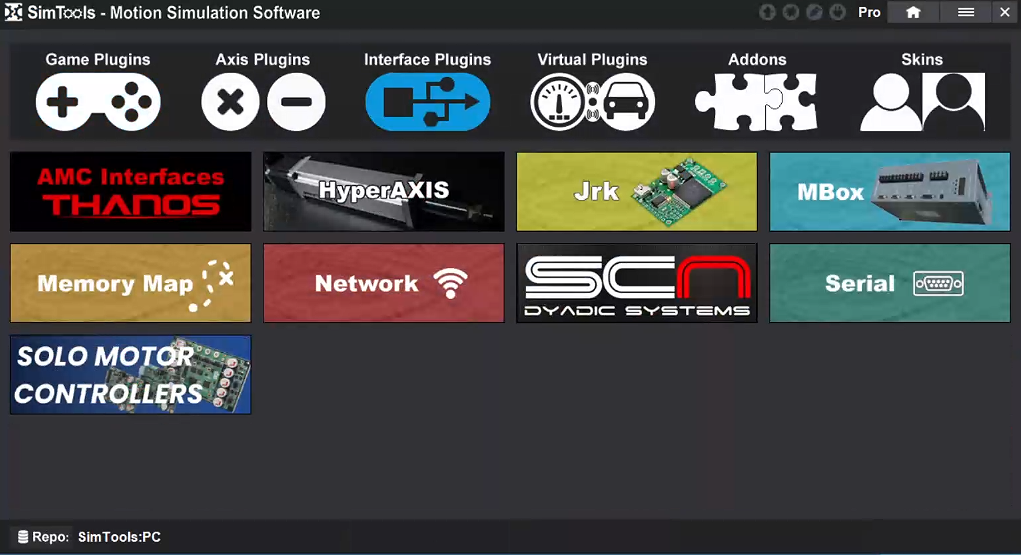1021x555 pixels.
Task: Select the Interface Plugins USB icon
Action: click(428, 102)
